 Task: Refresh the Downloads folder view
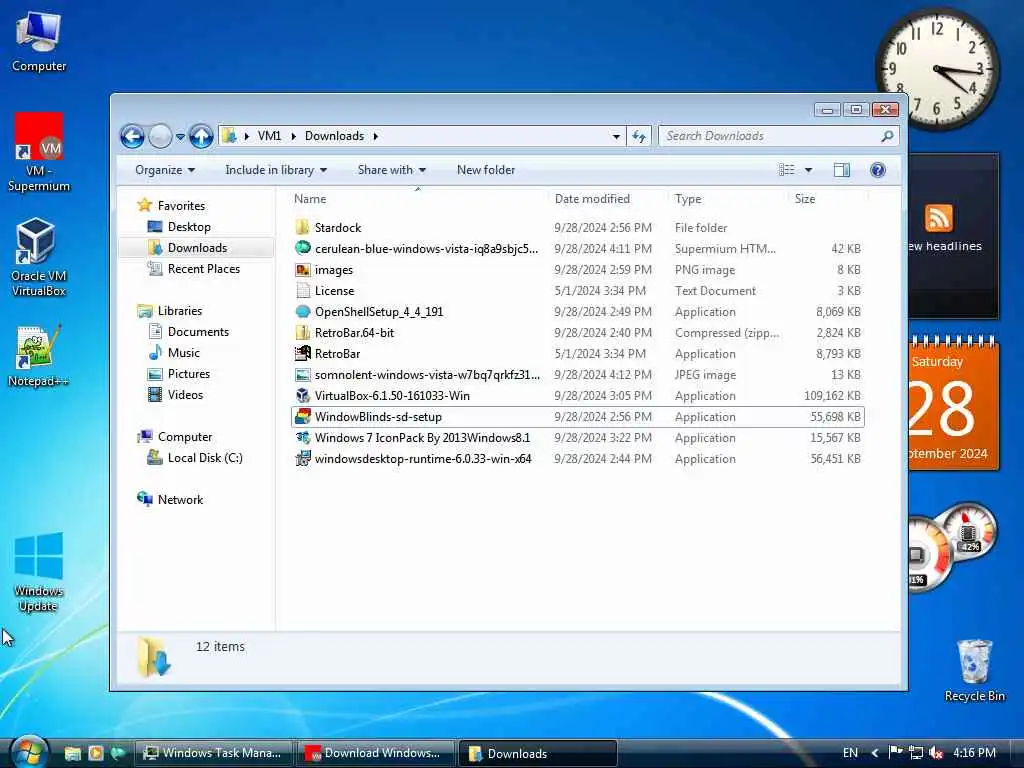tap(639, 136)
